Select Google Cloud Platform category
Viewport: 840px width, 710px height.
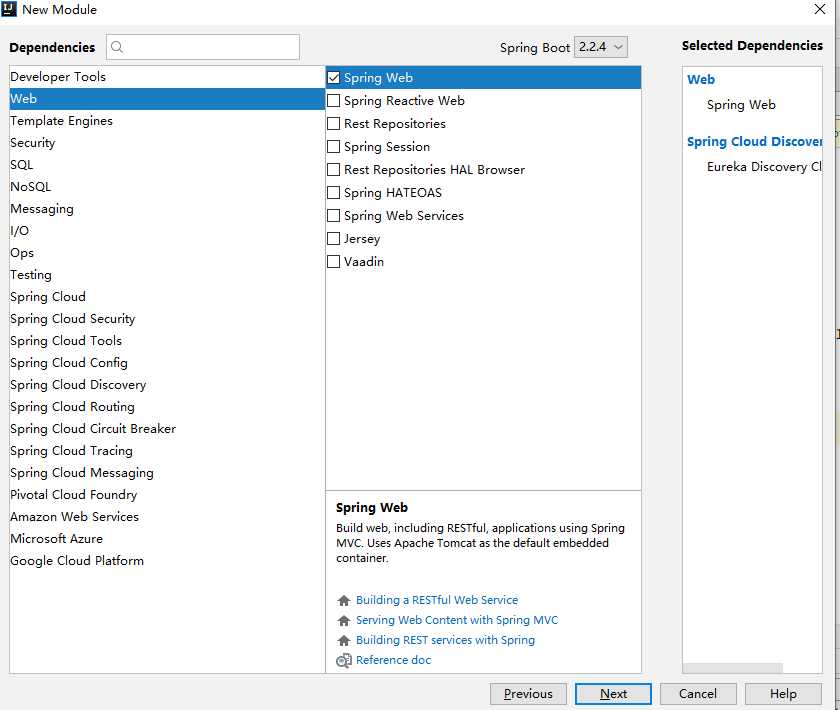click(x=167, y=560)
